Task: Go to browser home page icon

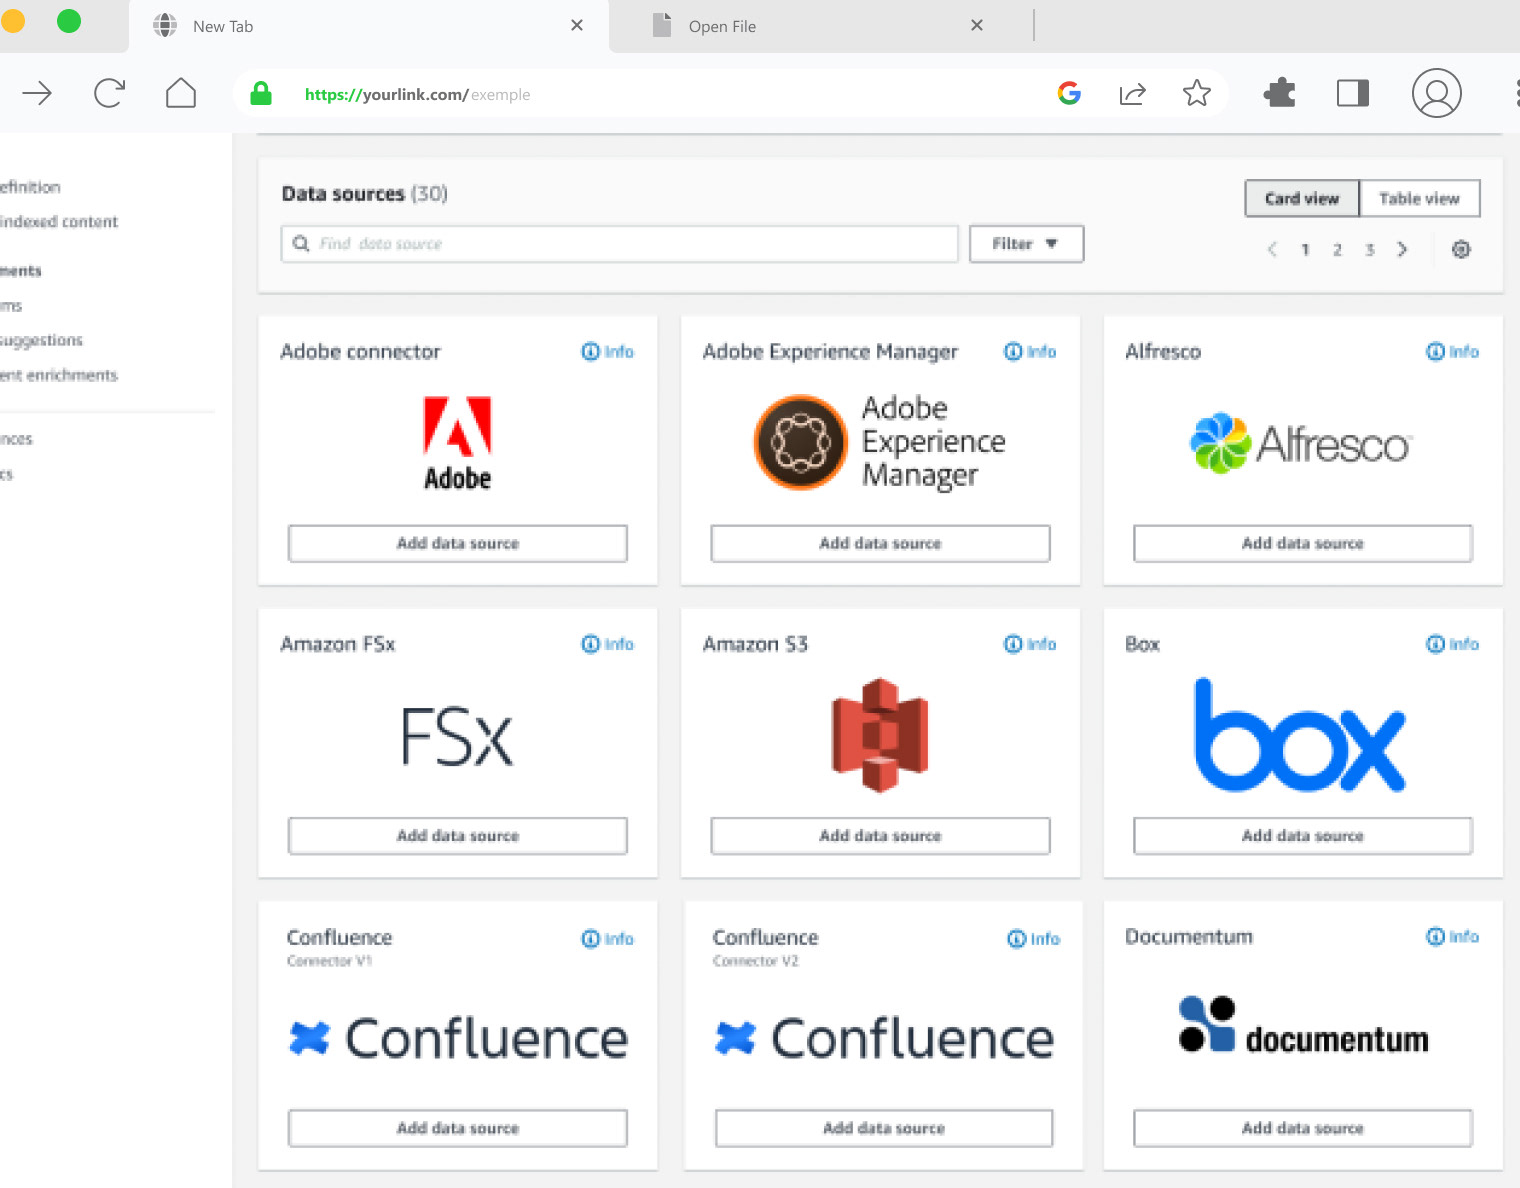Action: click(x=181, y=93)
